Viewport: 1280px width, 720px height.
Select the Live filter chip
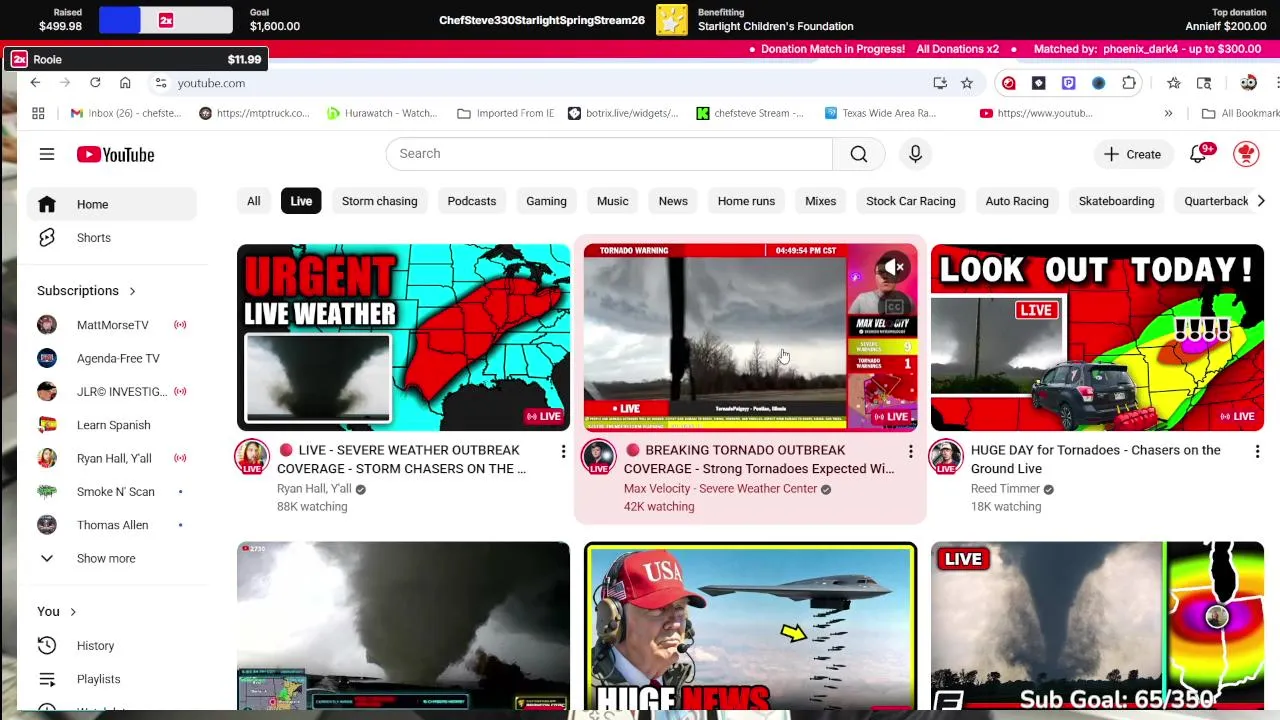(301, 201)
